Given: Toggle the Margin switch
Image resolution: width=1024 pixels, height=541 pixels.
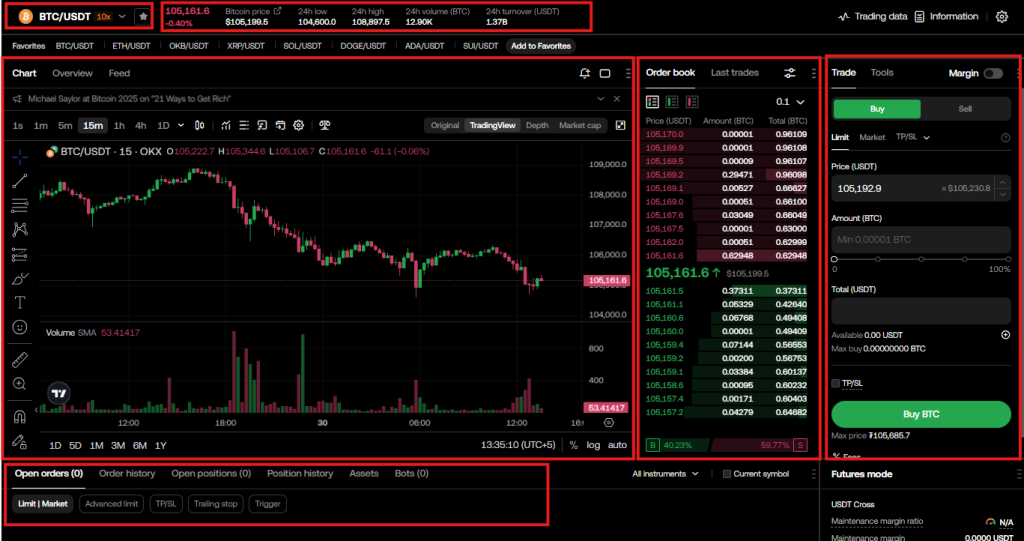Looking at the screenshot, I should (993, 73).
